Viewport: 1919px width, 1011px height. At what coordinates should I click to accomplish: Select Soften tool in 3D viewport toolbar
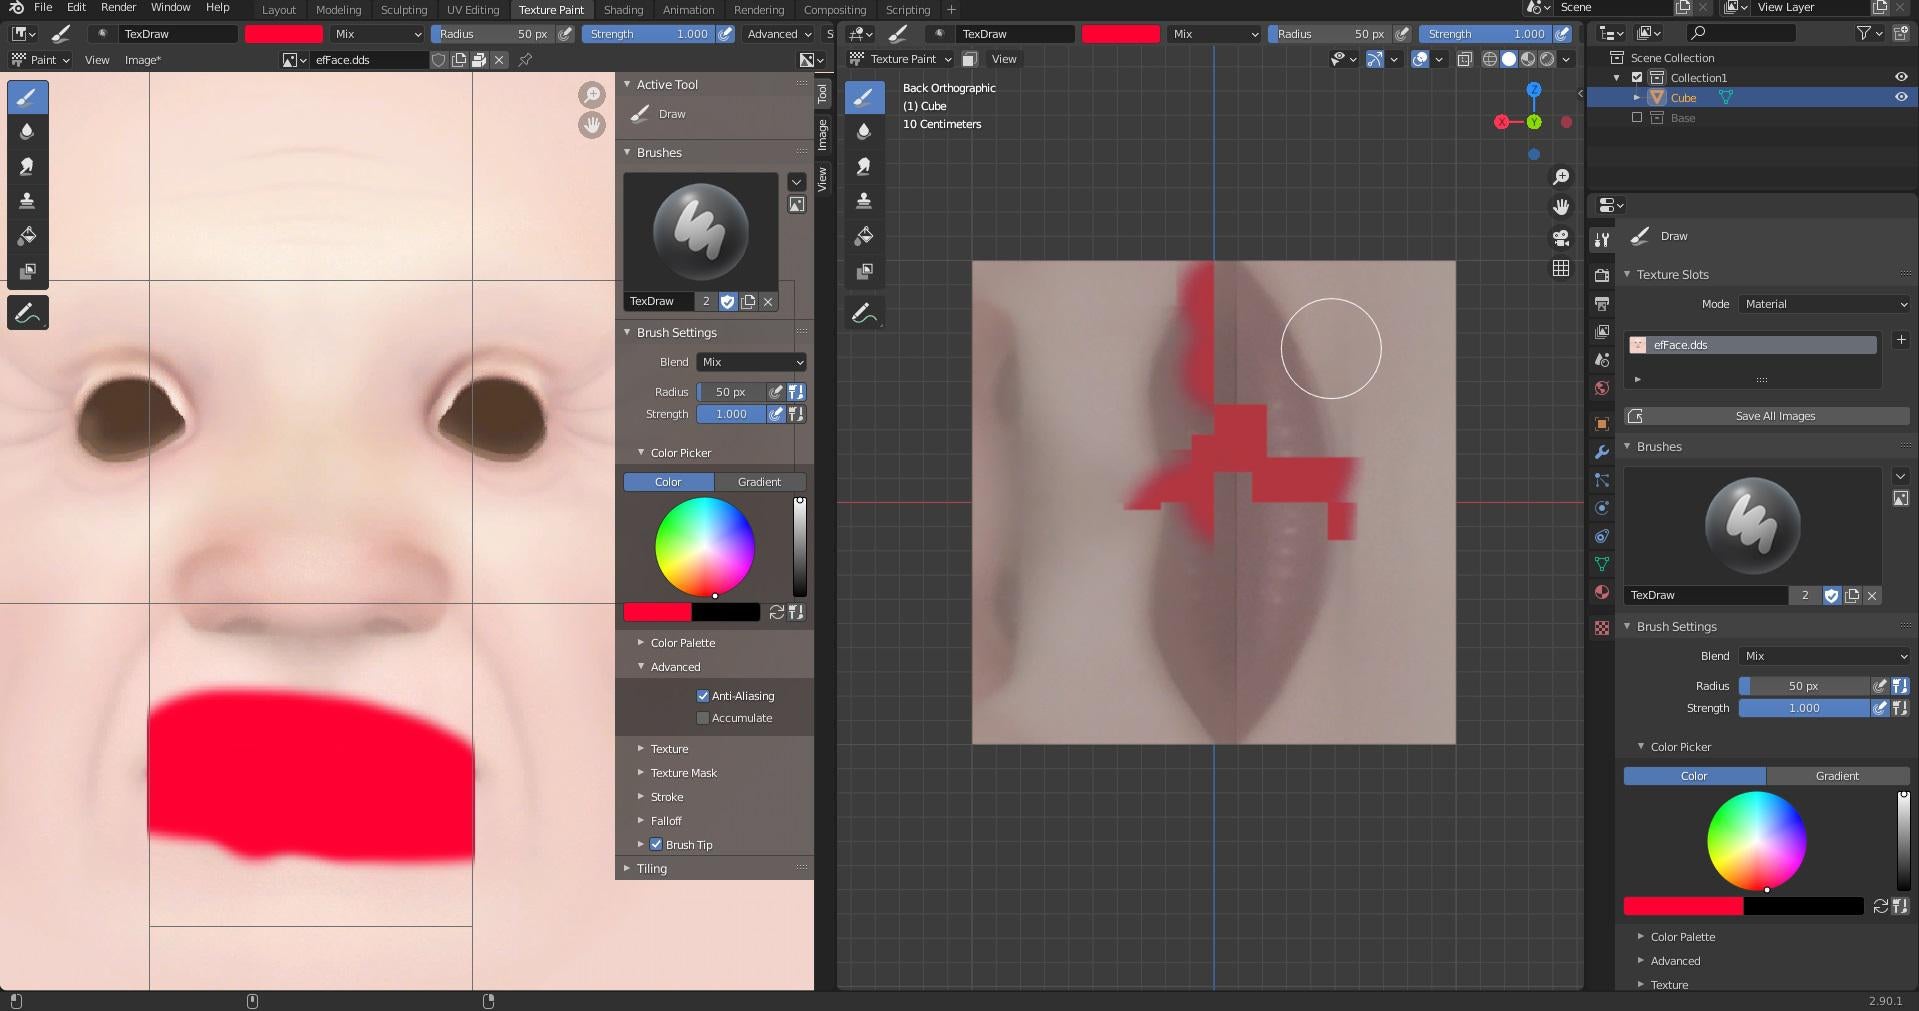click(x=865, y=131)
